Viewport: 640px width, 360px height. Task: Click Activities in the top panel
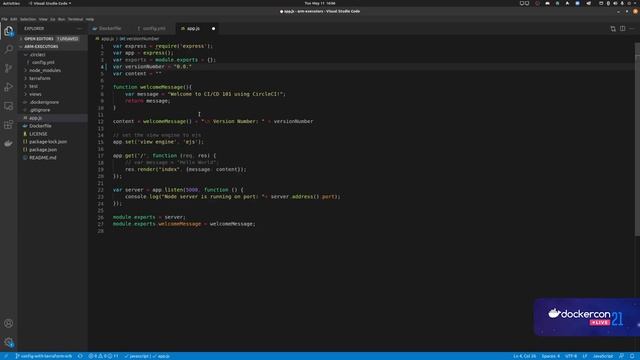11,3
